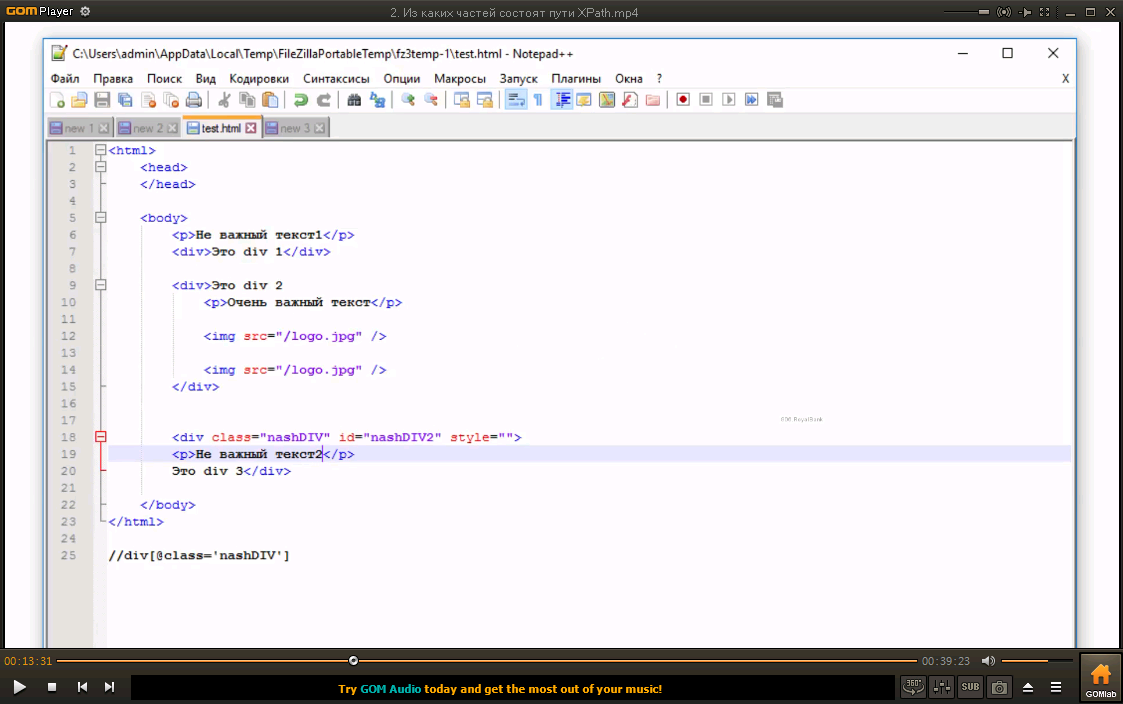Click the Start Recording macro icon

[x=683, y=100]
